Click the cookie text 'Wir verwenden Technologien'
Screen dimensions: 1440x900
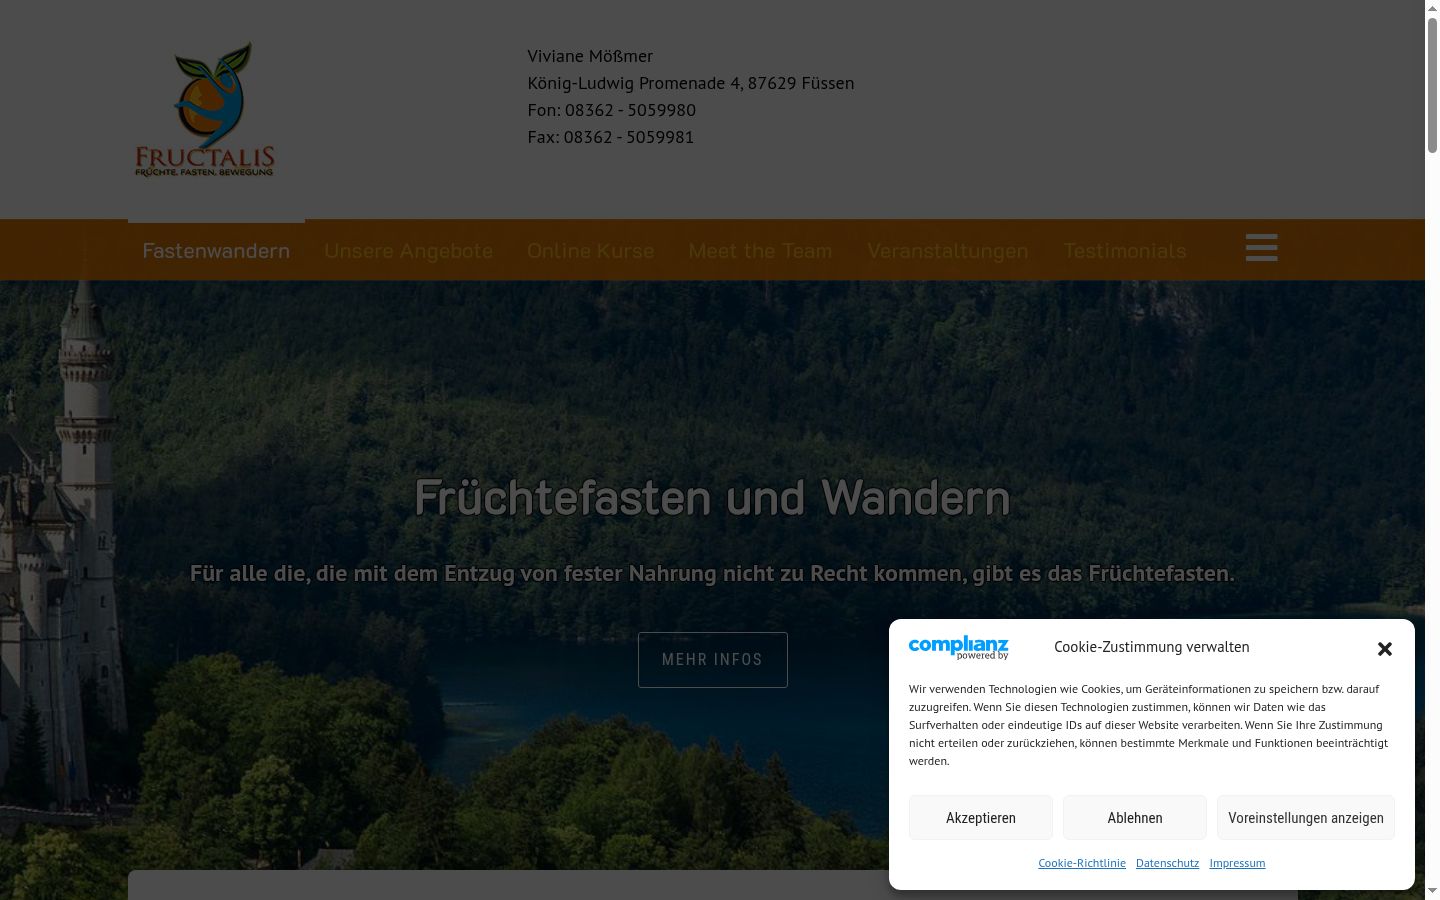click(1148, 725)
